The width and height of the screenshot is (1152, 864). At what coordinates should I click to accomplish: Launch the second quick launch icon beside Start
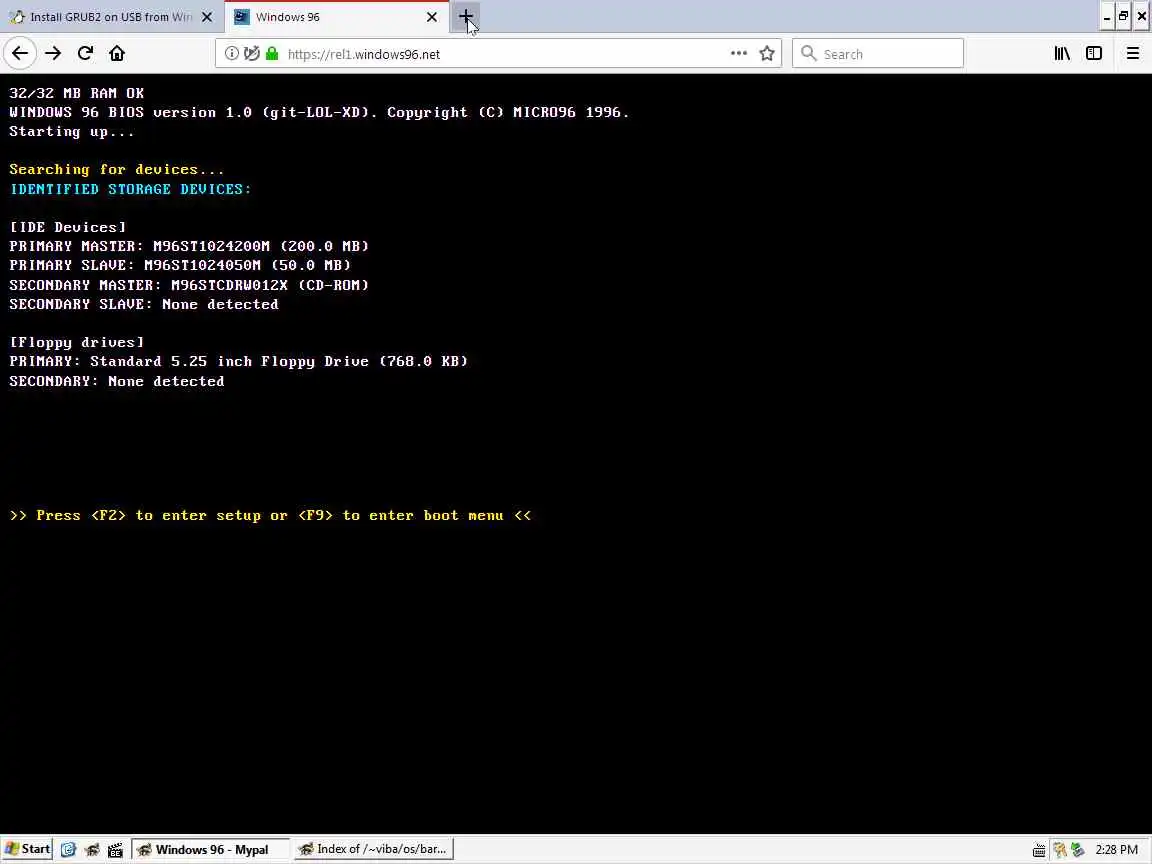(92, 850)
